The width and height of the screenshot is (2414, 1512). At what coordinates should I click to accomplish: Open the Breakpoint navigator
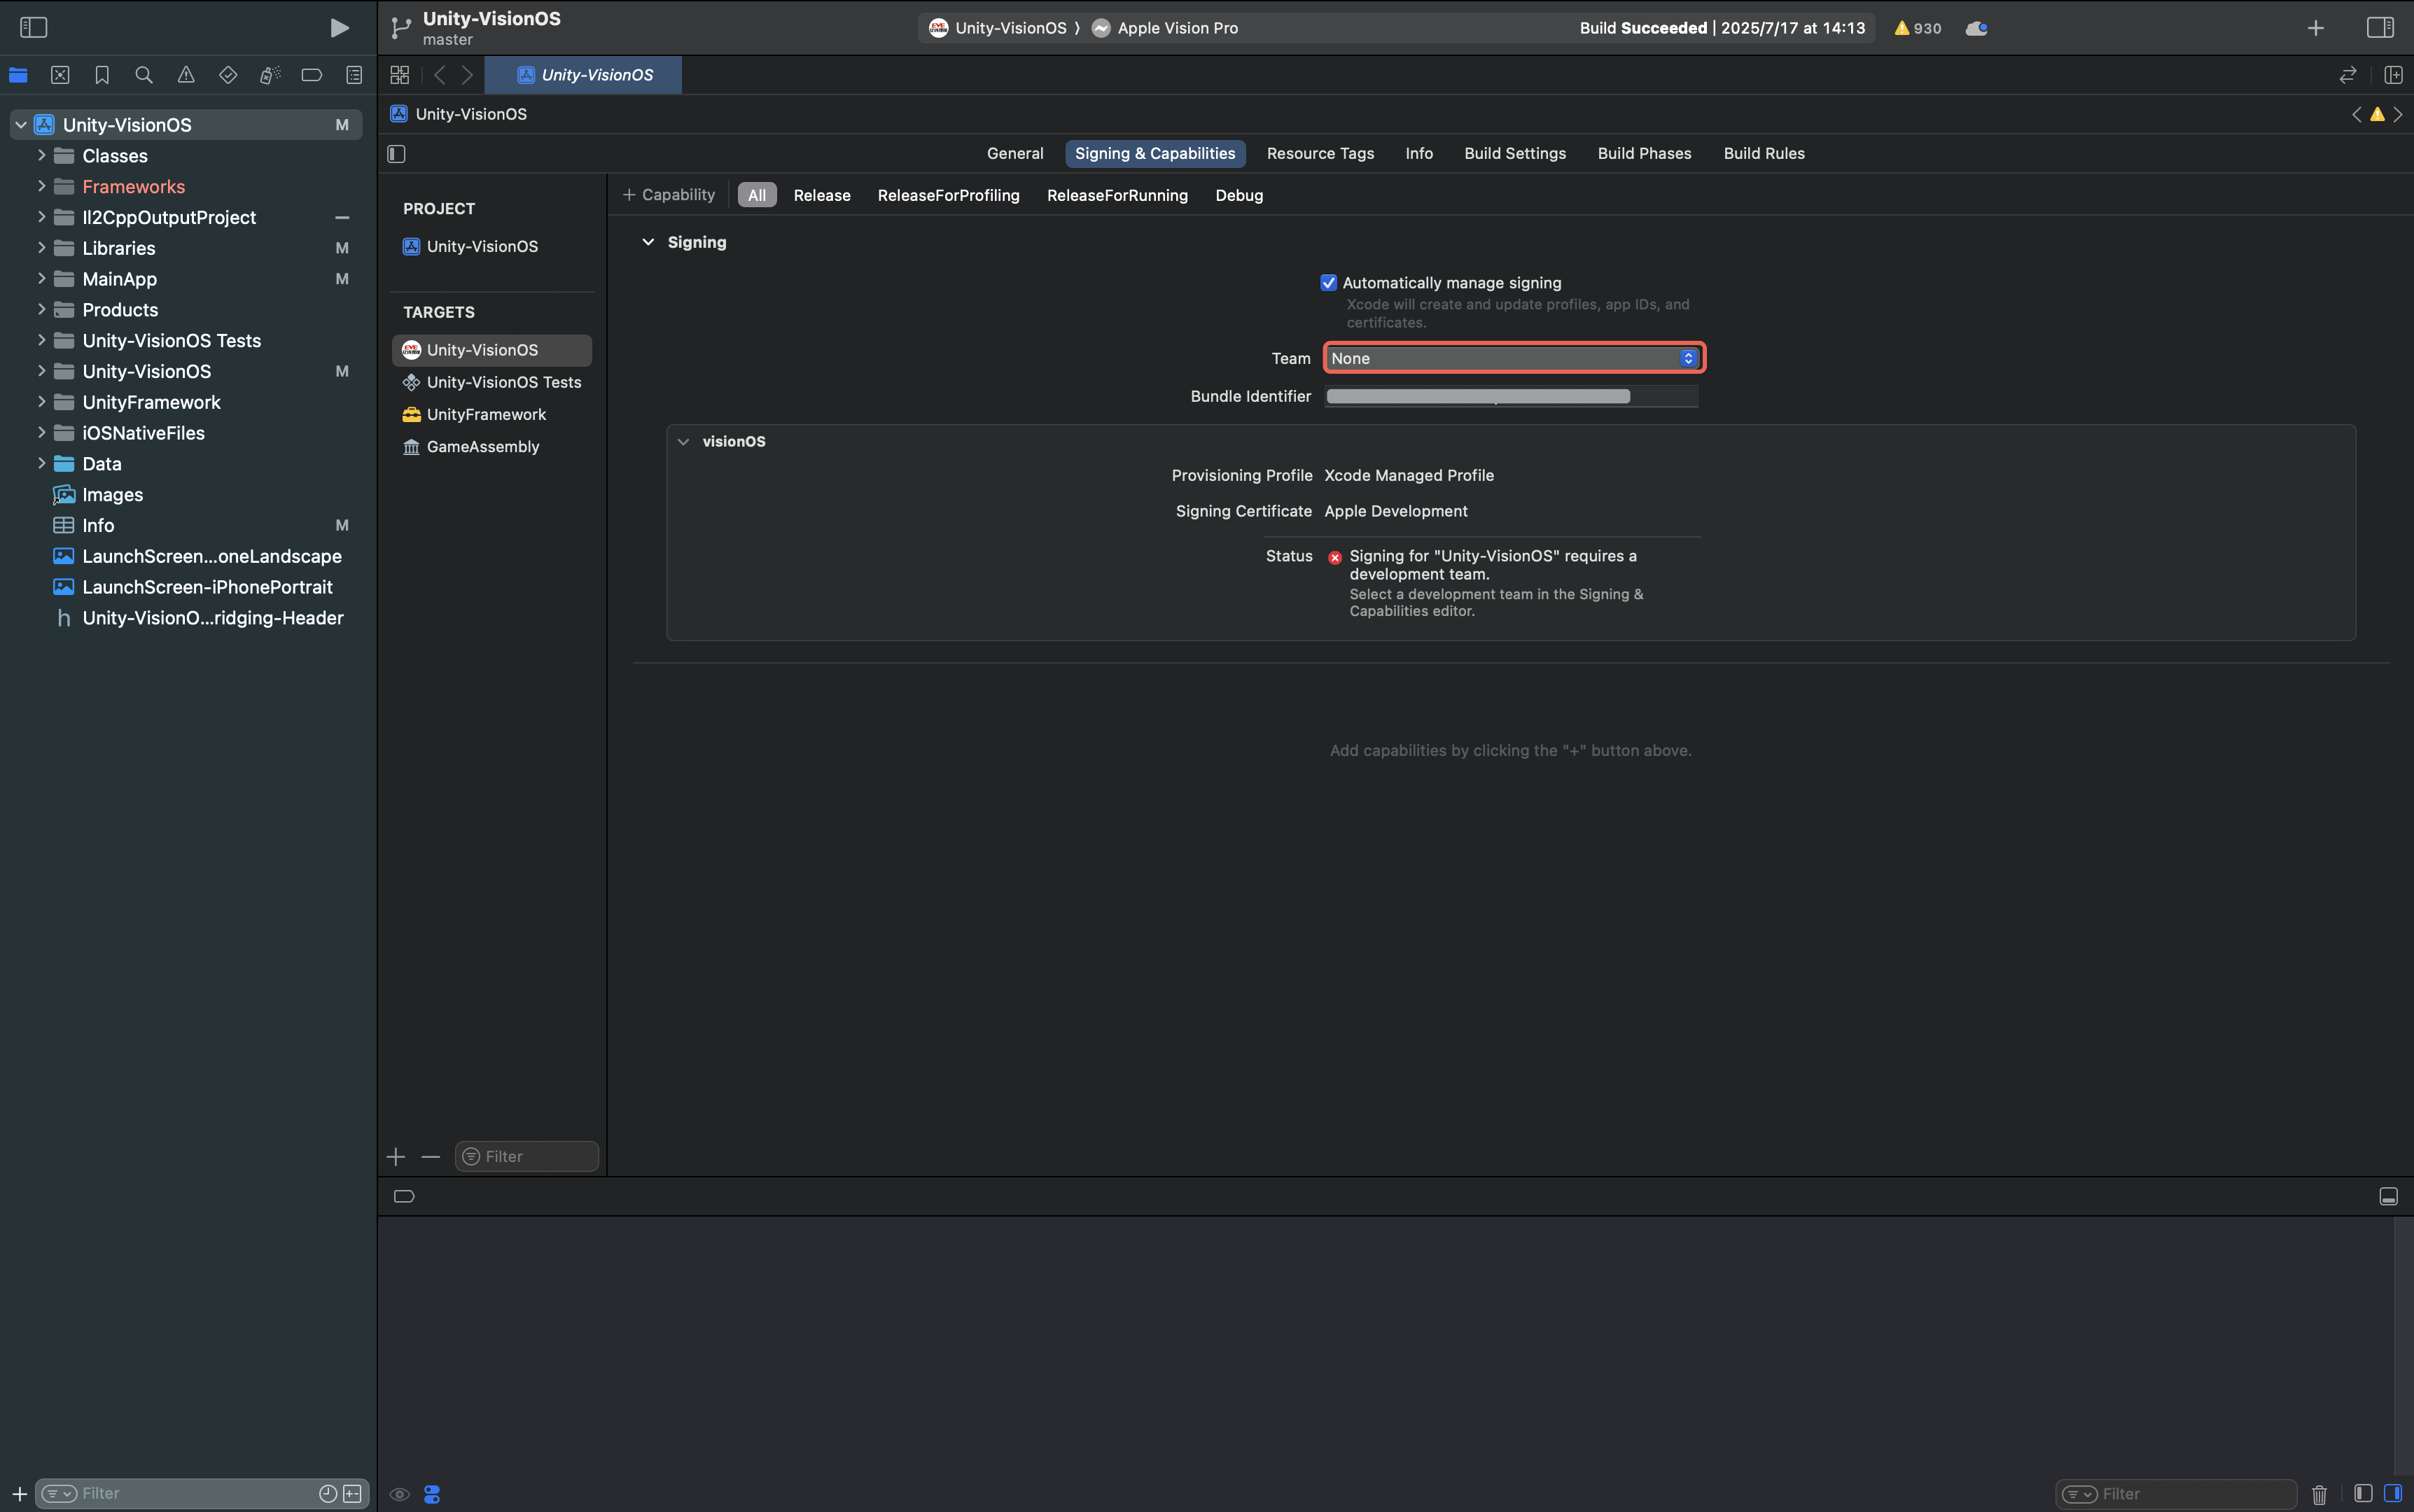[312, 75]
